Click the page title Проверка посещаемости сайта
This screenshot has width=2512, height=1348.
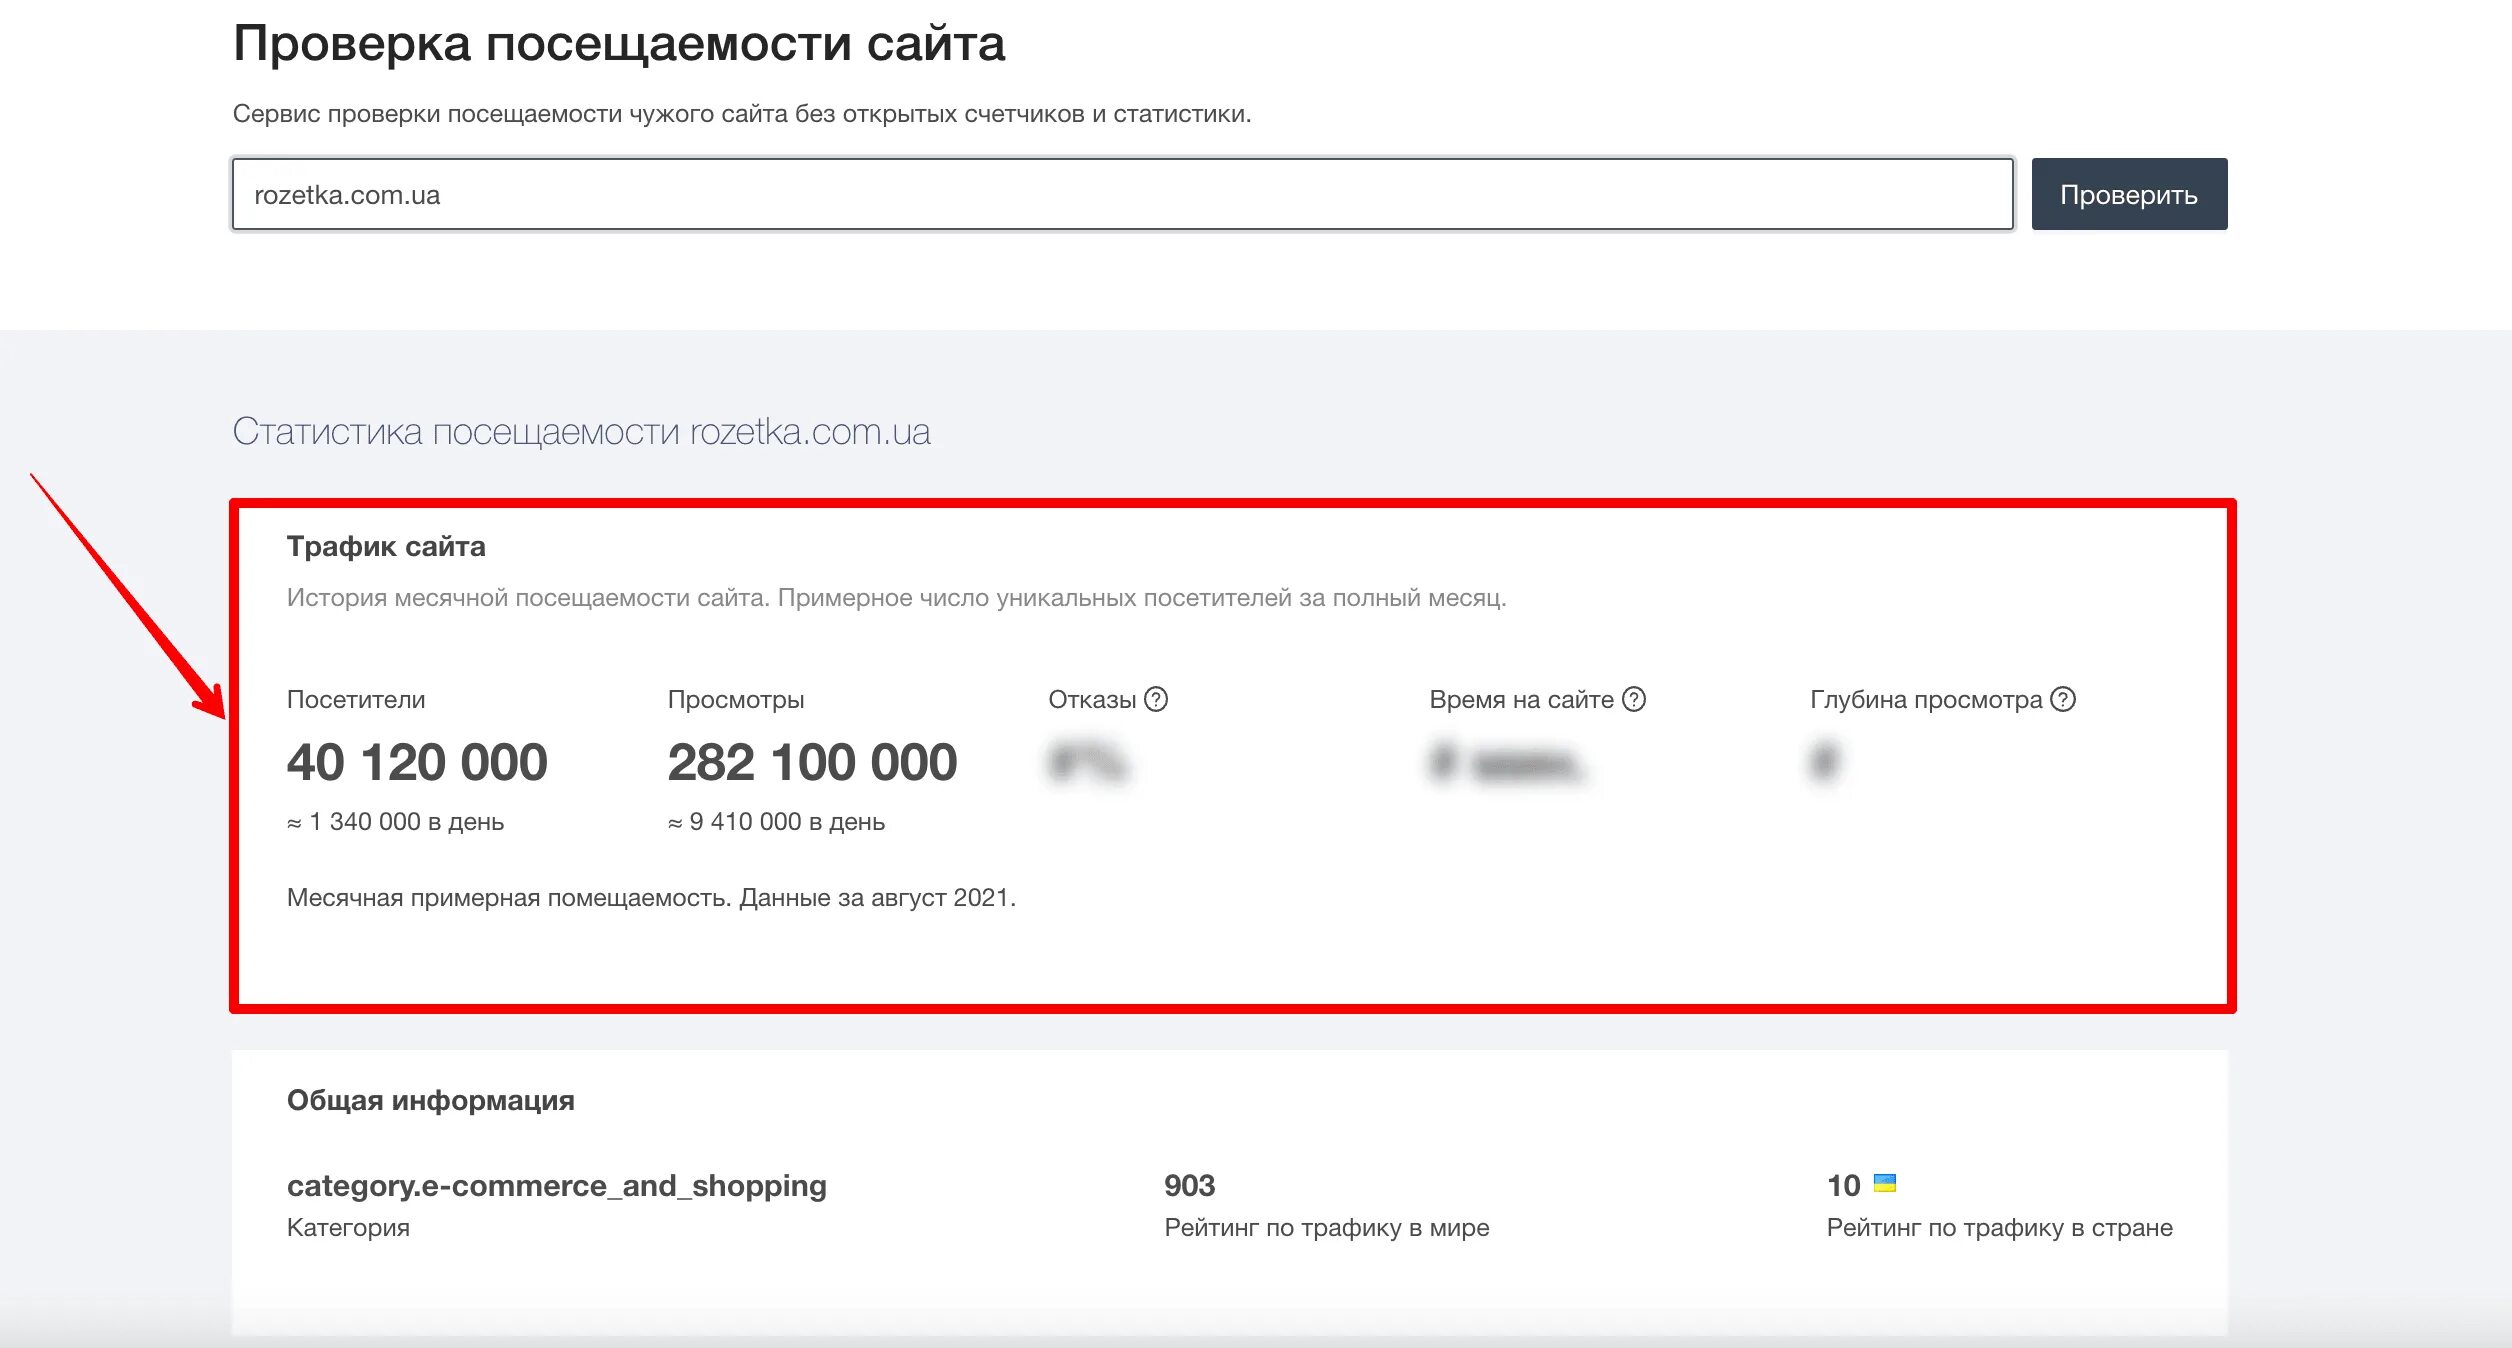[x=619, y=44]
